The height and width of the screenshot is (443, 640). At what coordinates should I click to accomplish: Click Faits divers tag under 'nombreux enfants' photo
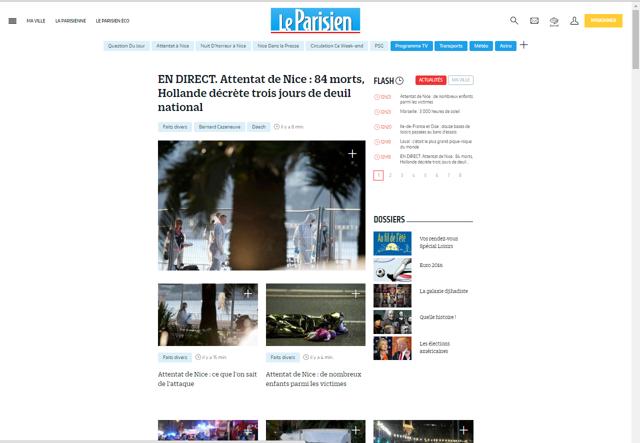click(282, 357)
